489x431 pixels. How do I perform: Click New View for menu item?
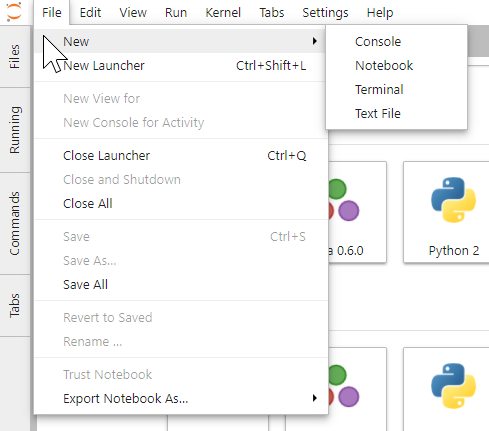181,98
